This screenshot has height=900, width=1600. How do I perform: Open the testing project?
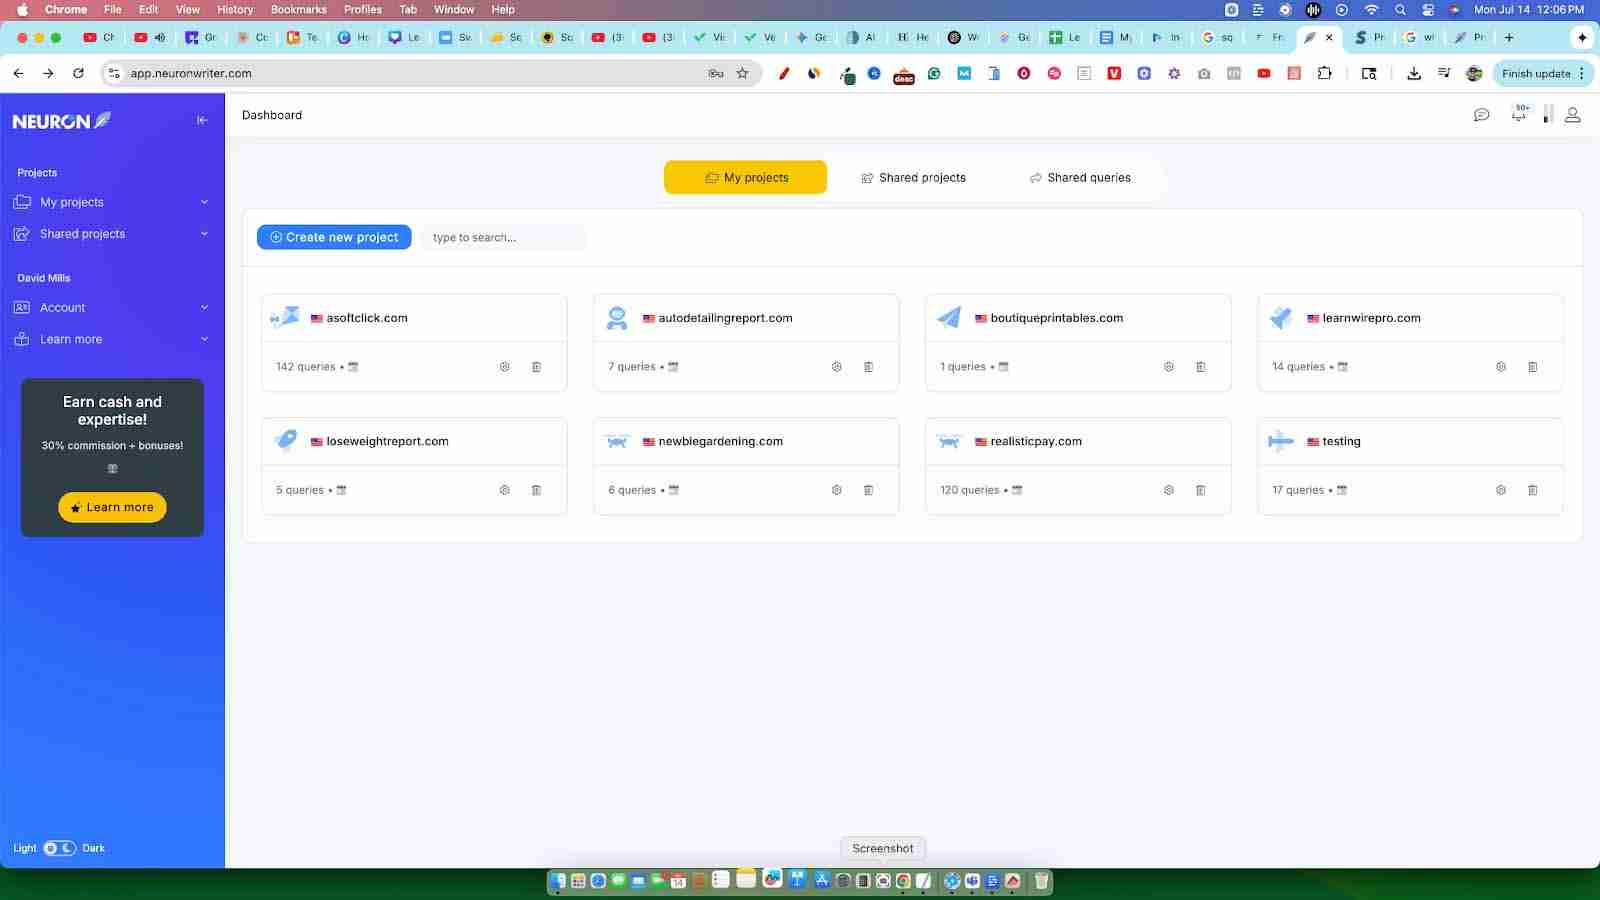pyautogui.click(x=1341, y=441)
